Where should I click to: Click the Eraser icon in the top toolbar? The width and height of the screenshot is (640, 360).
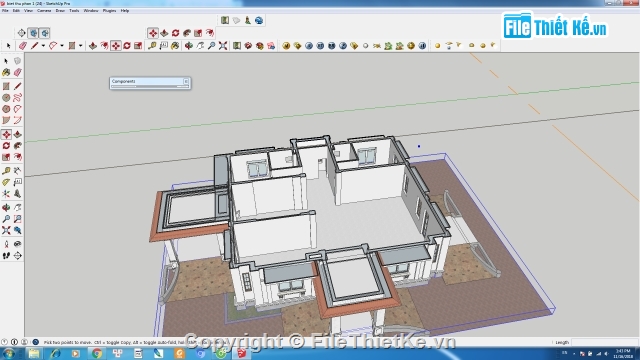[x=23, y=46]
